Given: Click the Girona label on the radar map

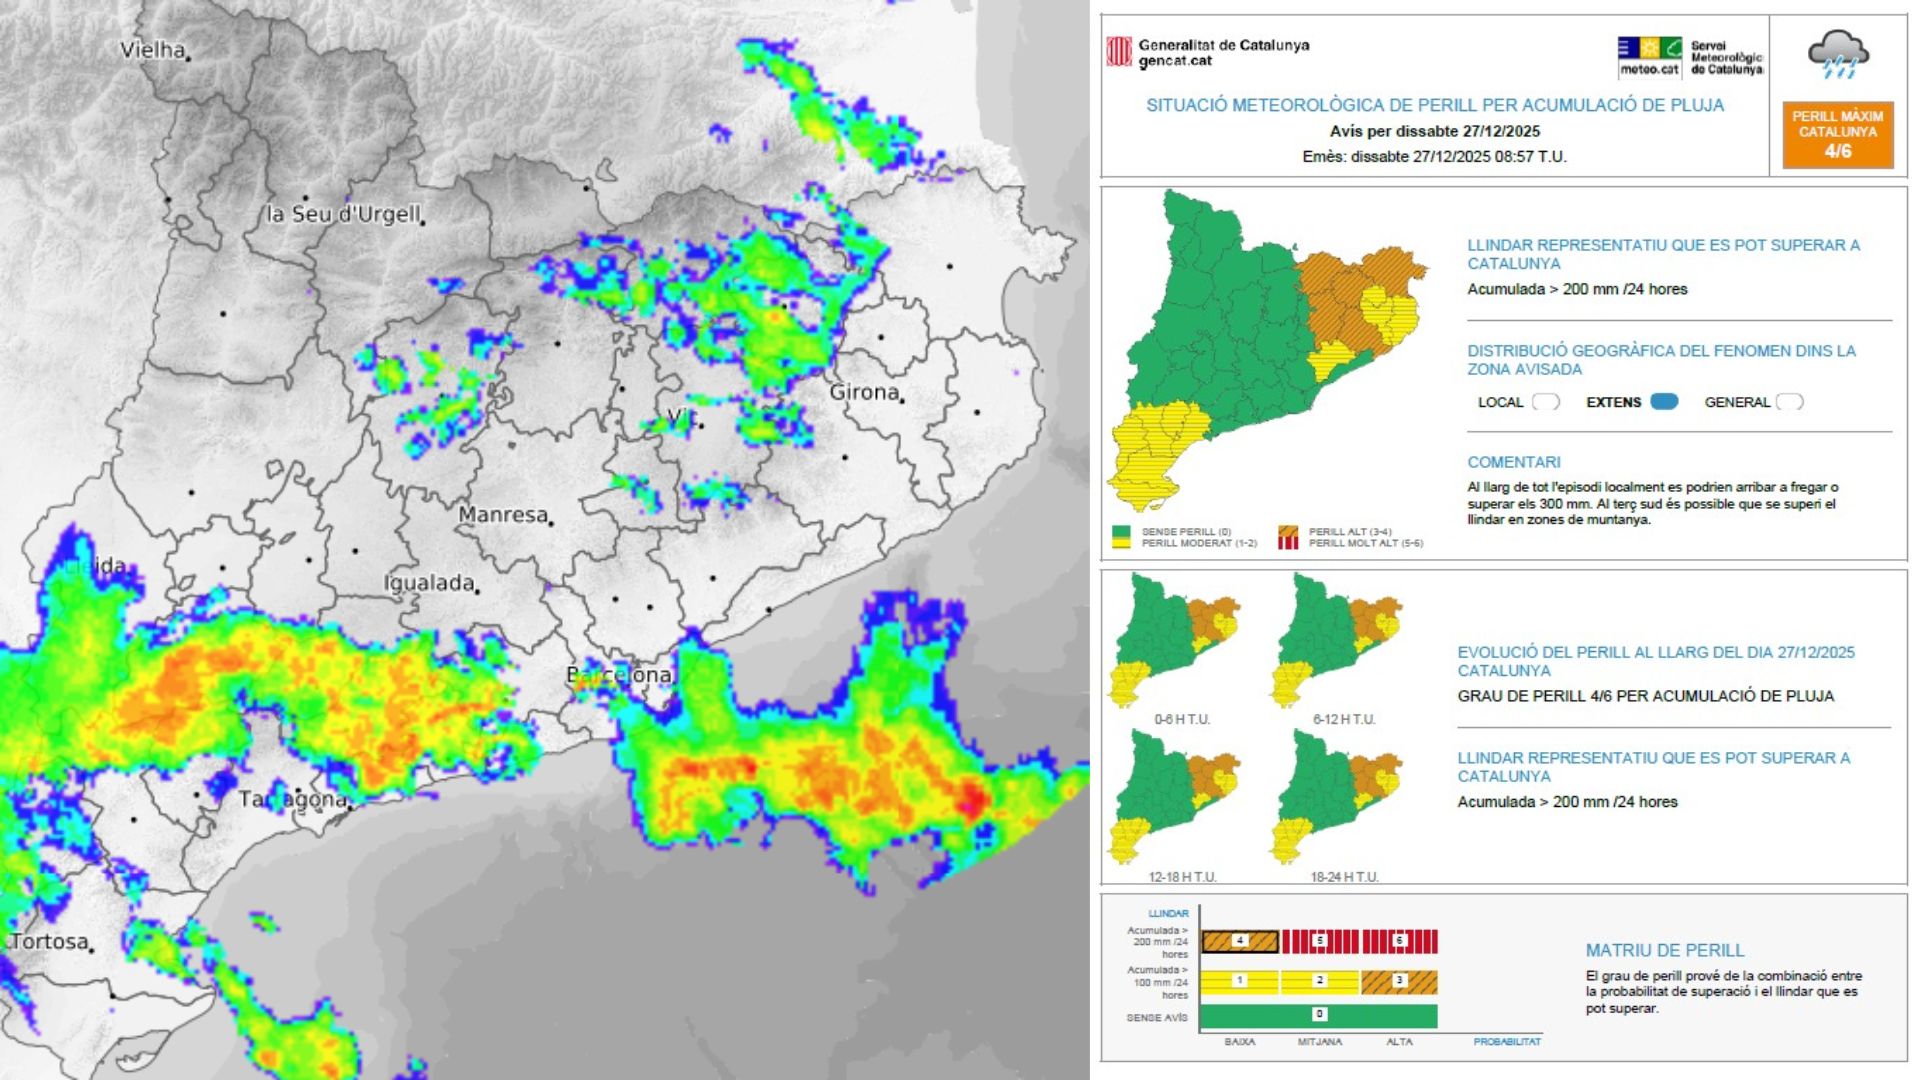Looking at the screenshot, I should point(865,392).
